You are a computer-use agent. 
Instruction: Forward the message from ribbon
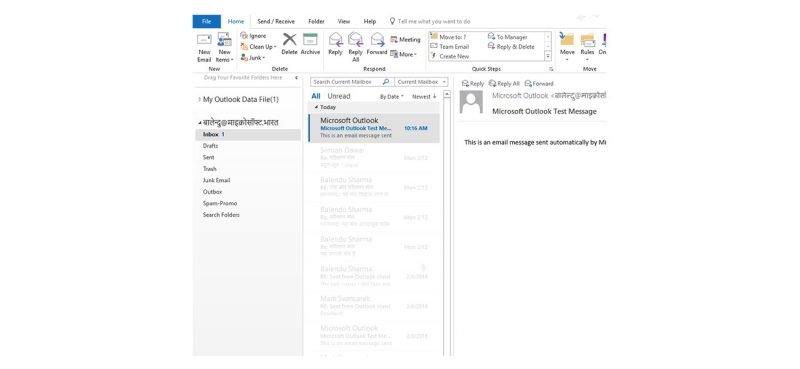[x=377, y=44]
